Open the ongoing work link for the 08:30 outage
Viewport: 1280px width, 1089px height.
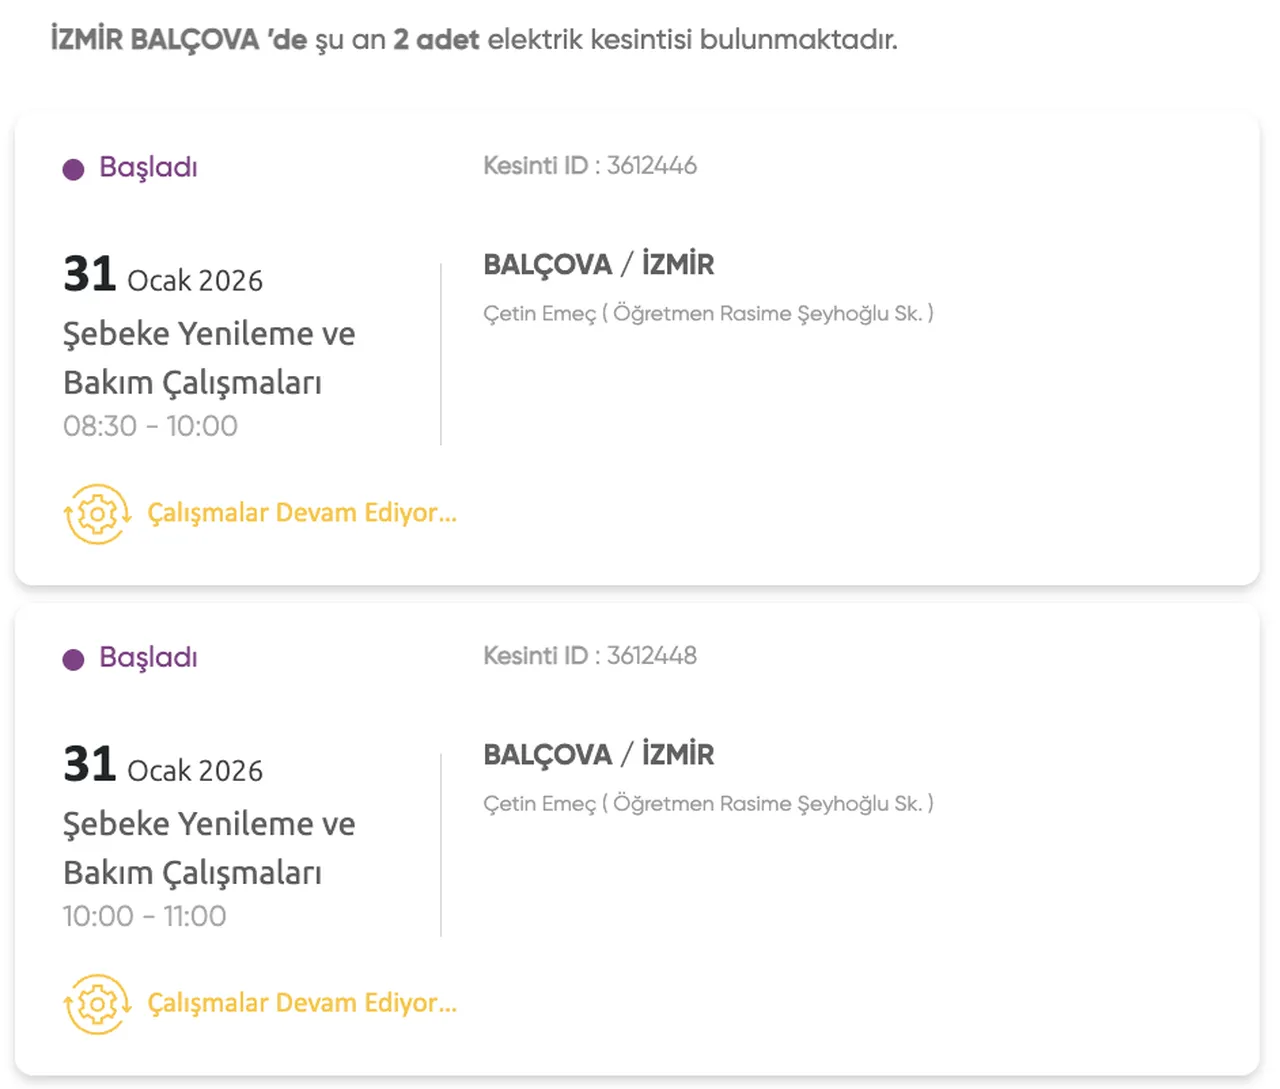[x=302, y=513]
